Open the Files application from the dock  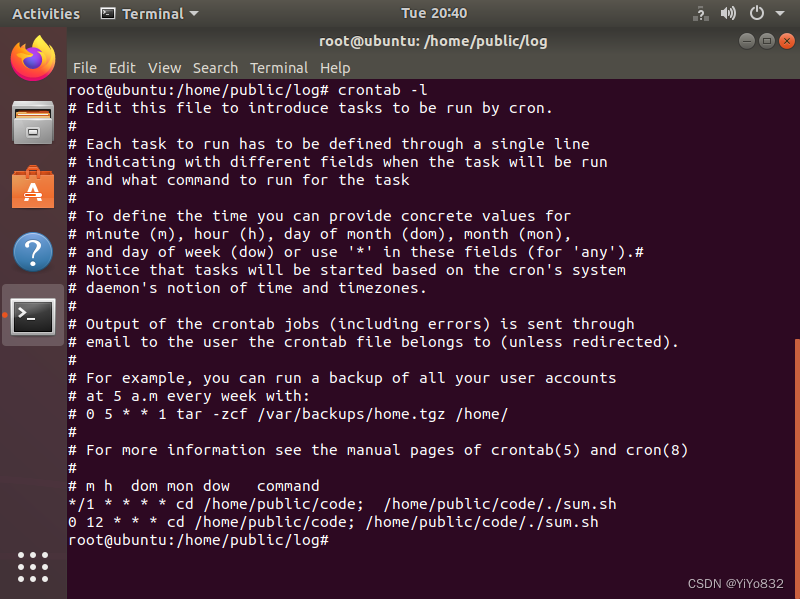pos(32,120)
